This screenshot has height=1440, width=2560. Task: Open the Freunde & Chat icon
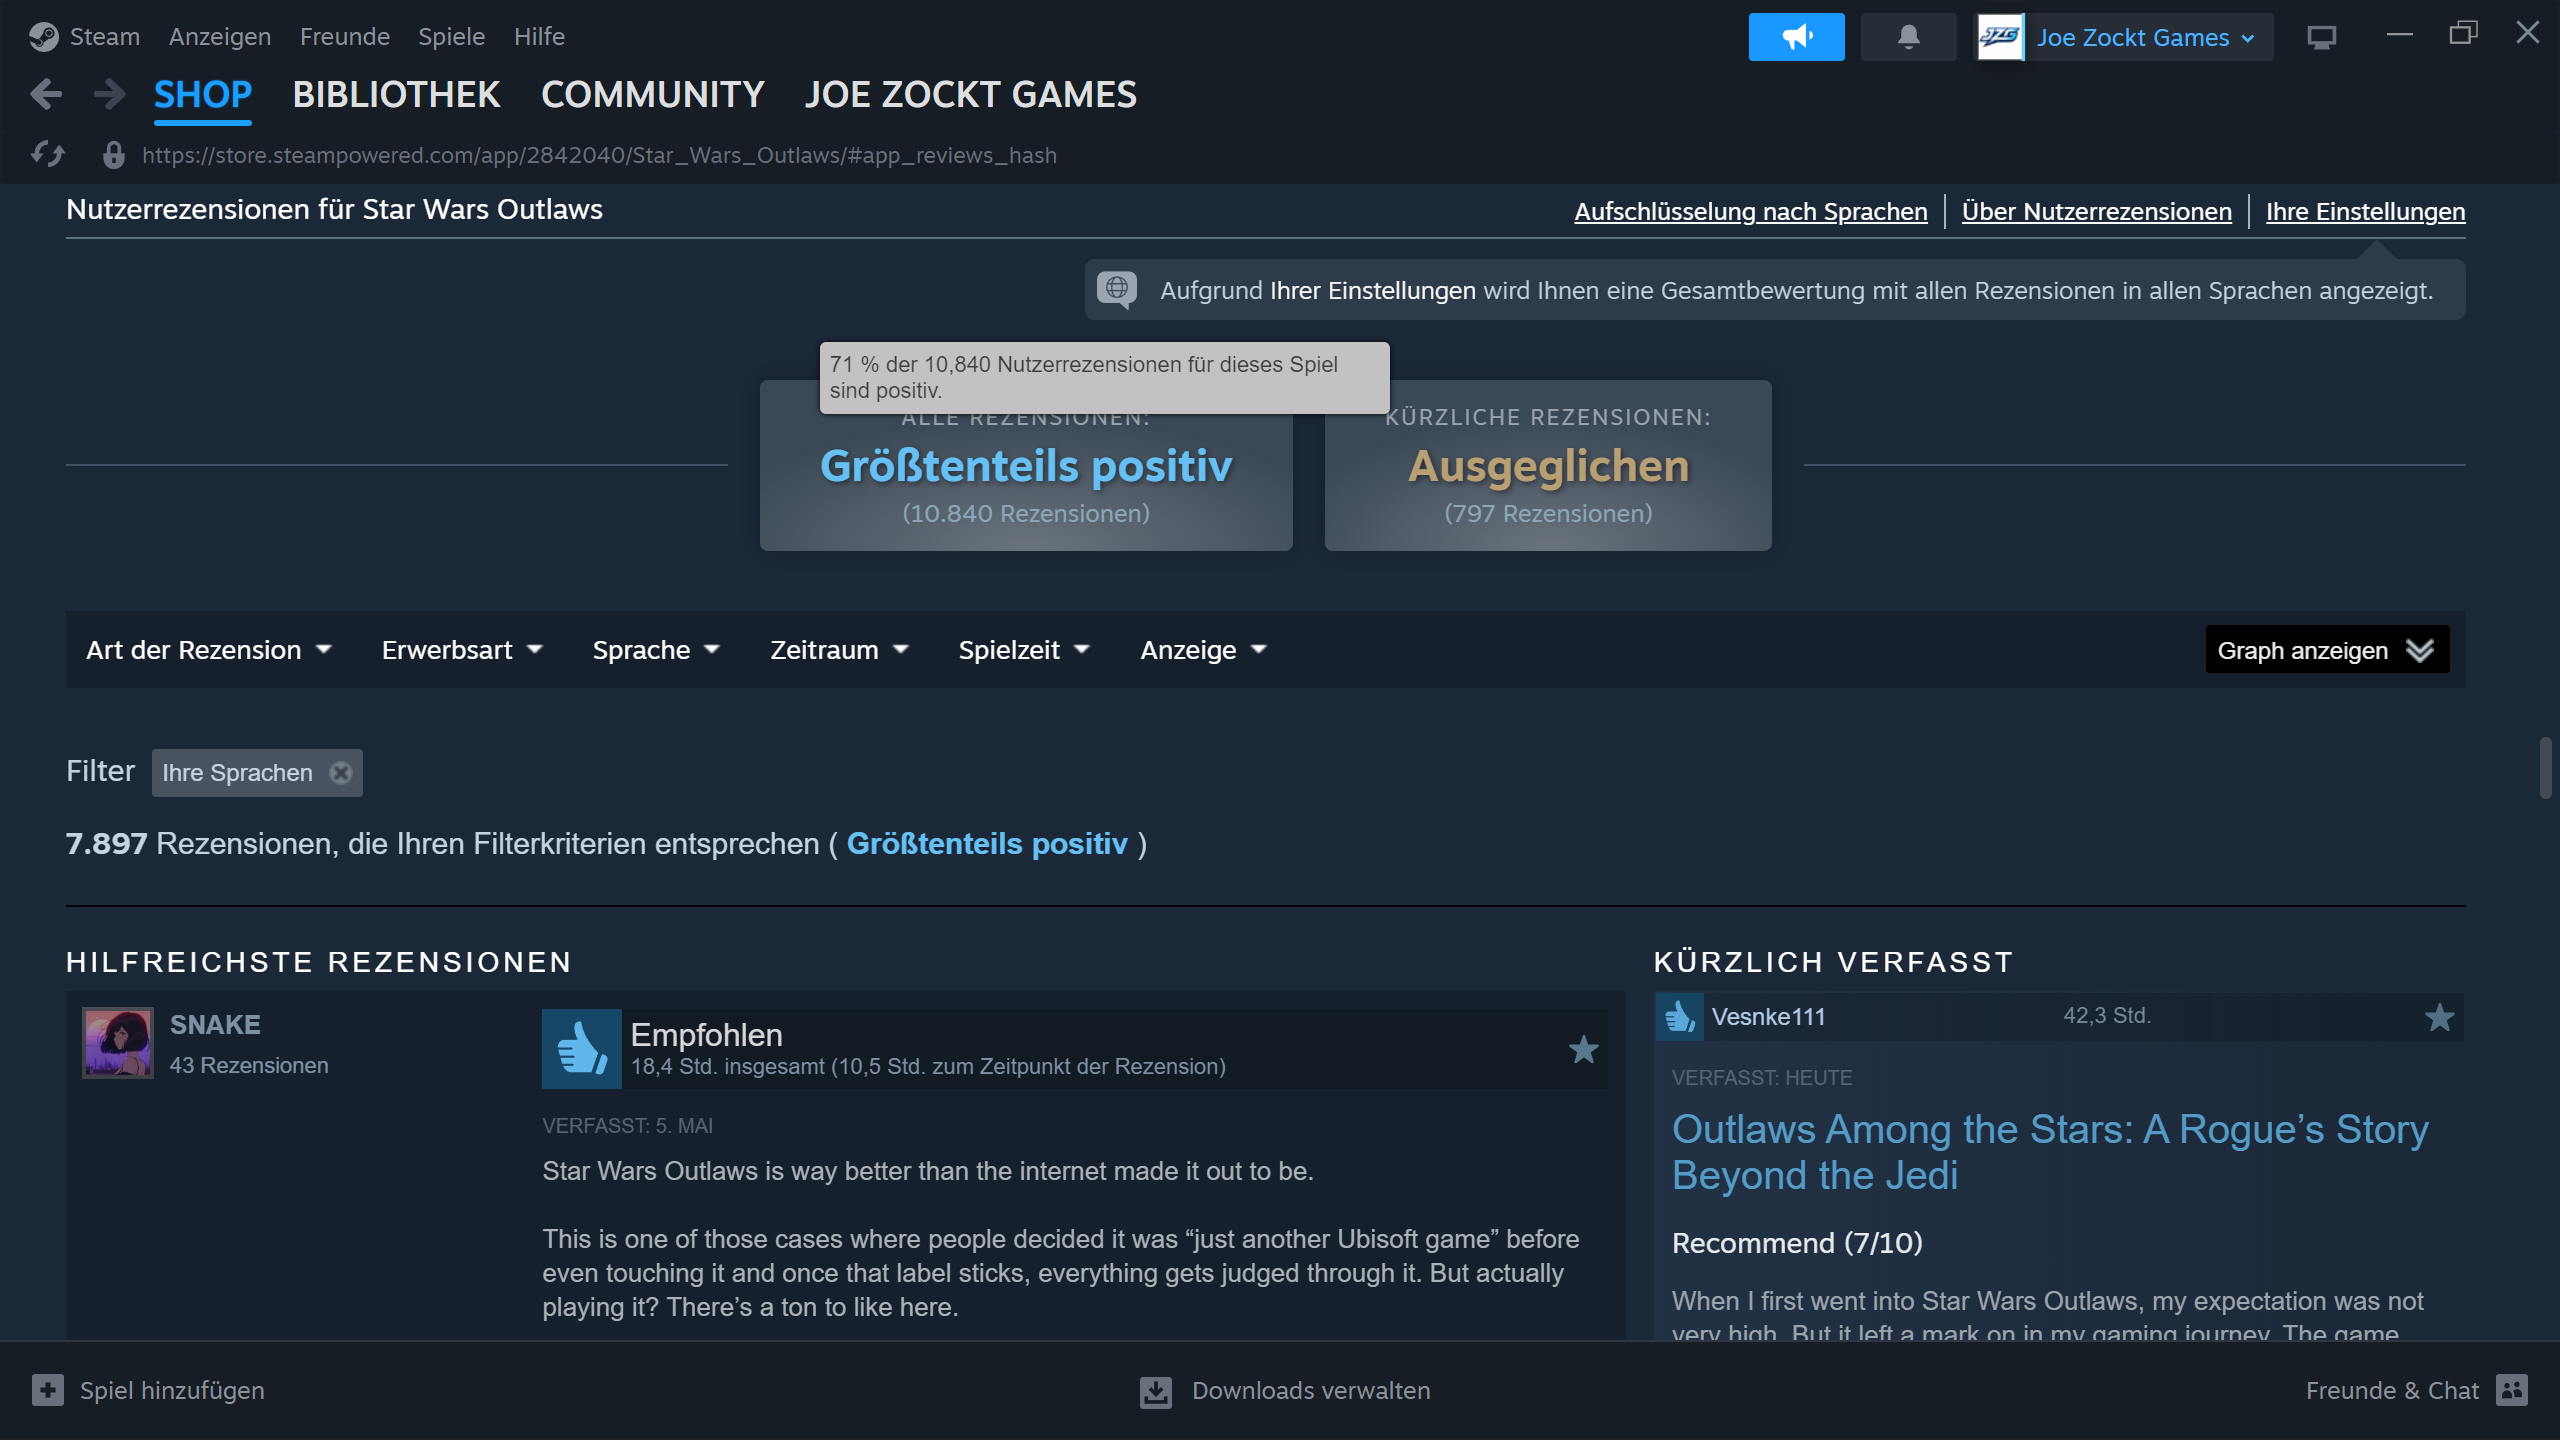(2511, 1390)
